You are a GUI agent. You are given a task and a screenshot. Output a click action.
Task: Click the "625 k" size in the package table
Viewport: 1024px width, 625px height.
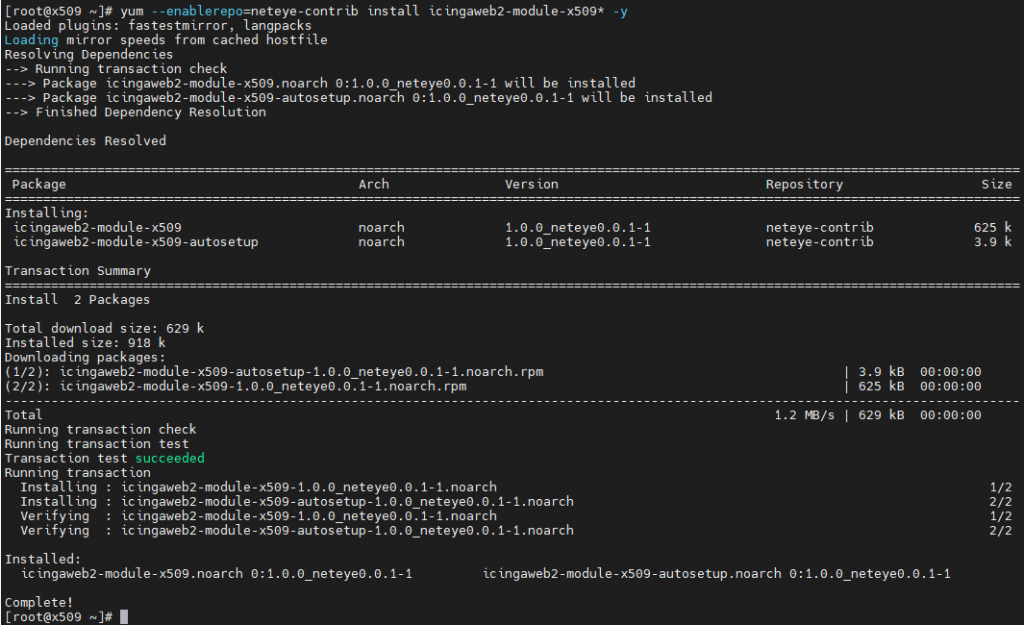coord(993,227)
